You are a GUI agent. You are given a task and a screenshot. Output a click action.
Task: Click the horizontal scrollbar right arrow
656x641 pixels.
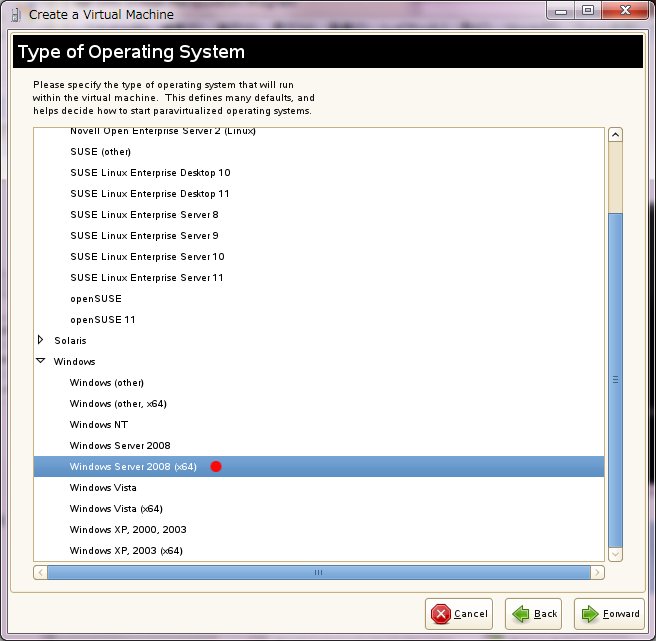(597, 572)
